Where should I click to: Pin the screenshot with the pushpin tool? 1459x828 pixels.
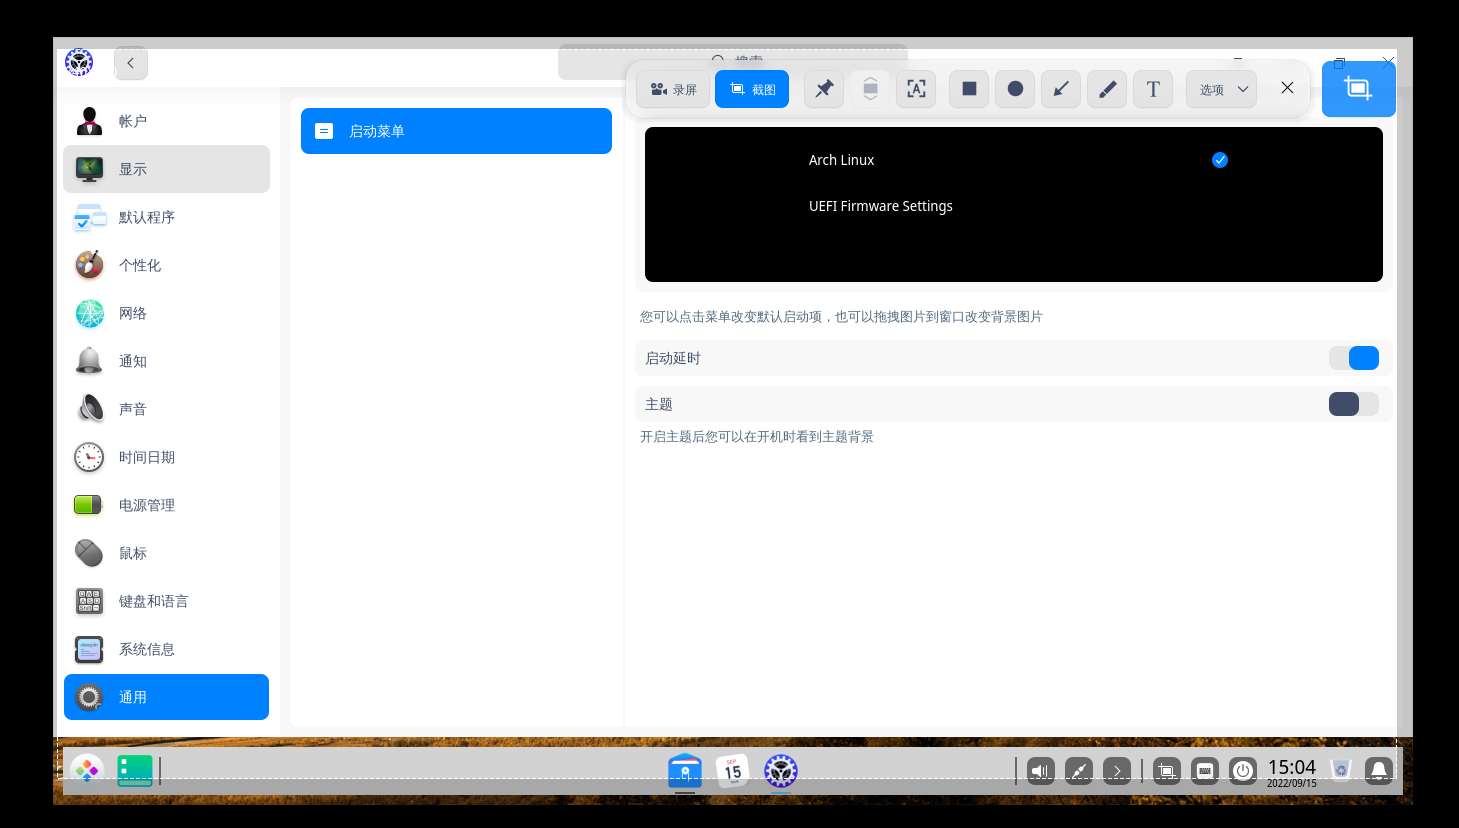click(824, 89)
